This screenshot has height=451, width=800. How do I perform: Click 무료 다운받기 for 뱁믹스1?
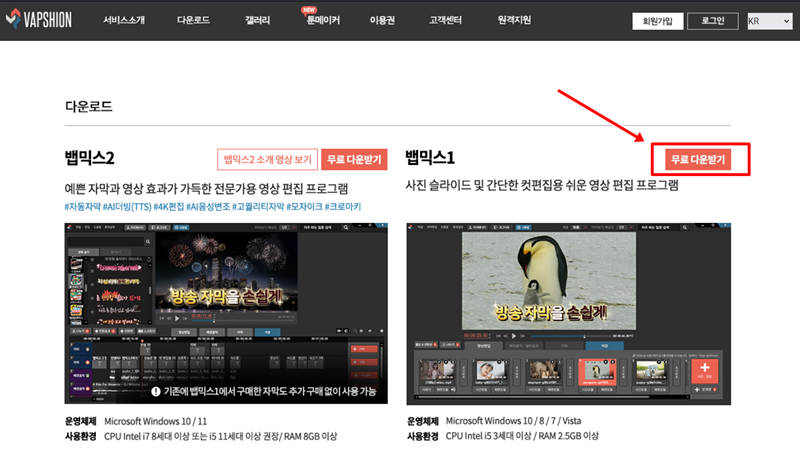click(698, 160)
